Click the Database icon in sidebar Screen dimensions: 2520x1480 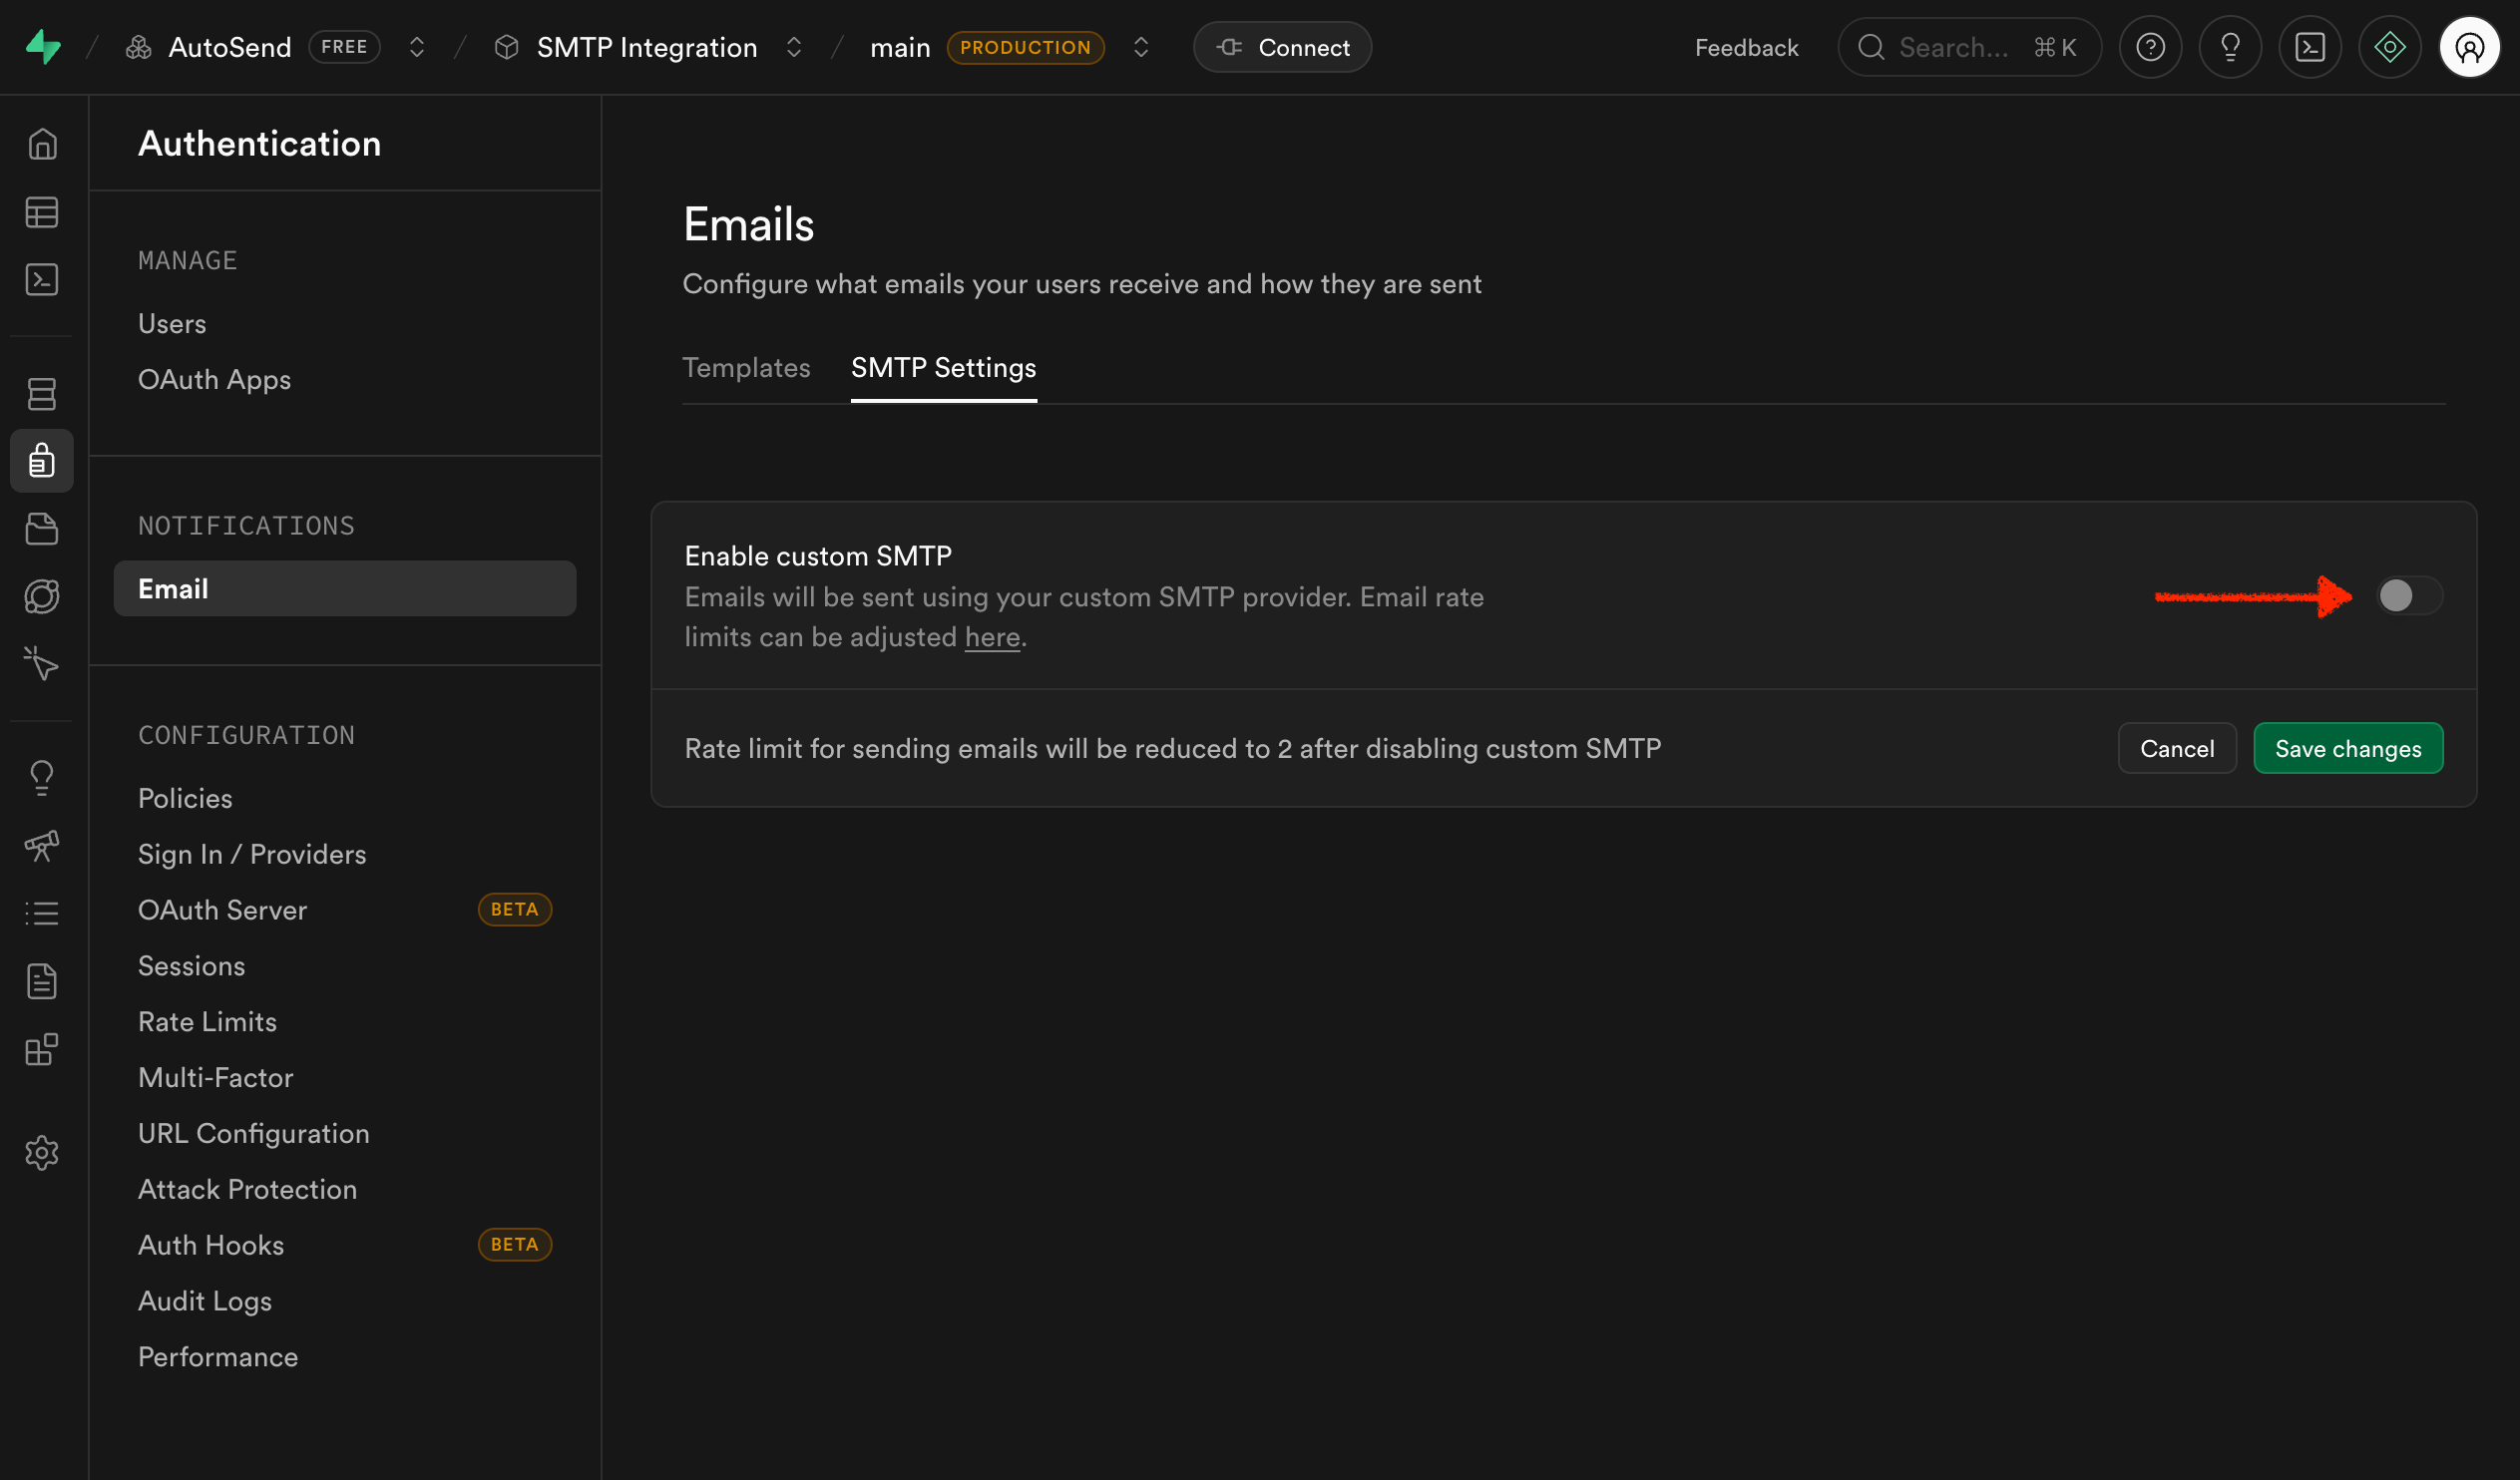pos(41,394)
